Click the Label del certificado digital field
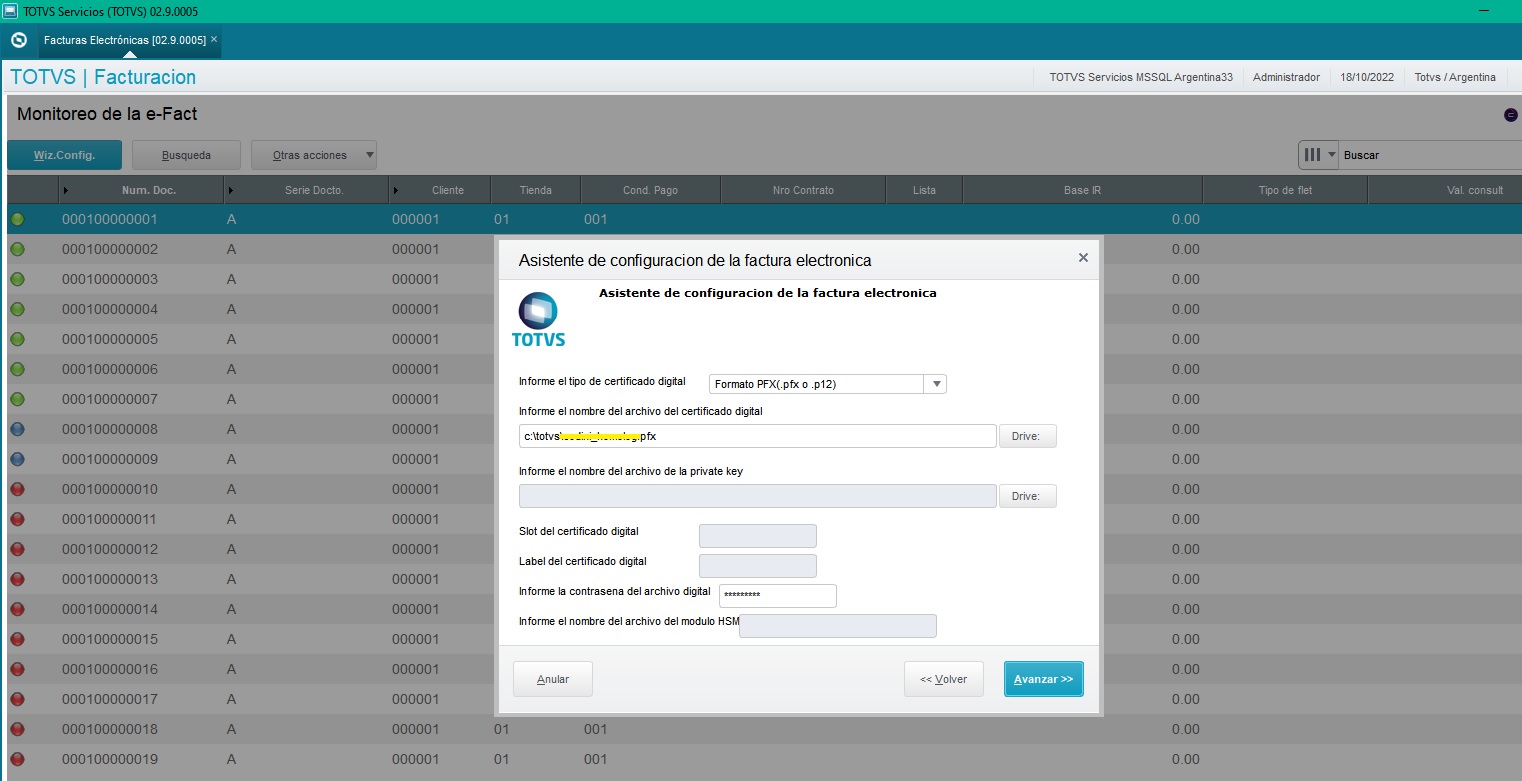Viewport: 1522px width, 781px height. [x=758, y=566]
